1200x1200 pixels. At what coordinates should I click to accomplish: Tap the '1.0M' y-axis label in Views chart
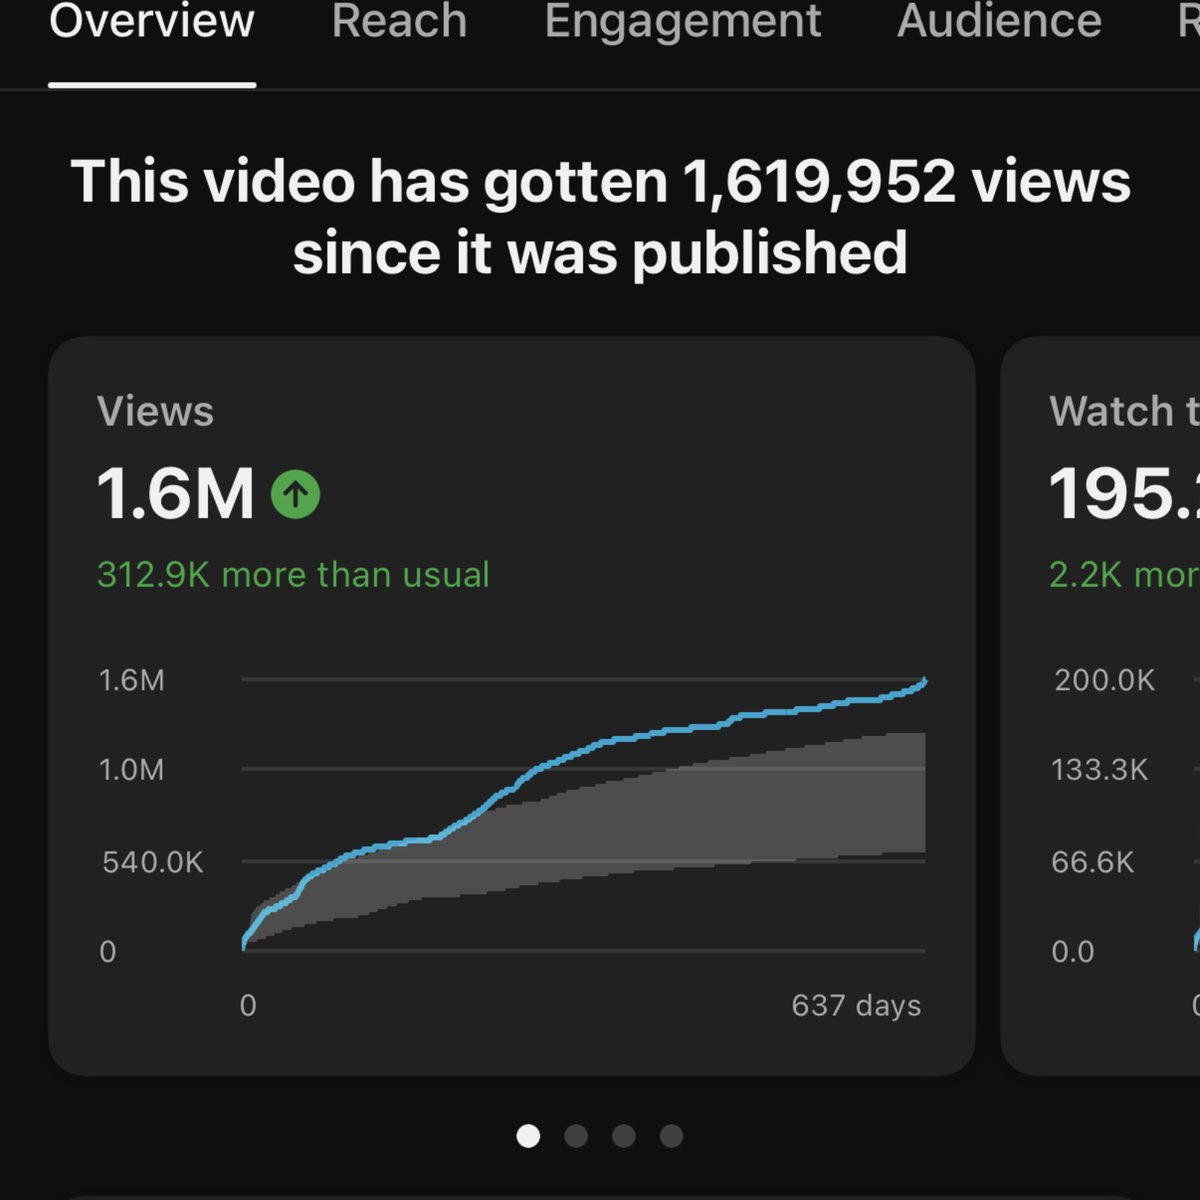(x=131, y=770)
